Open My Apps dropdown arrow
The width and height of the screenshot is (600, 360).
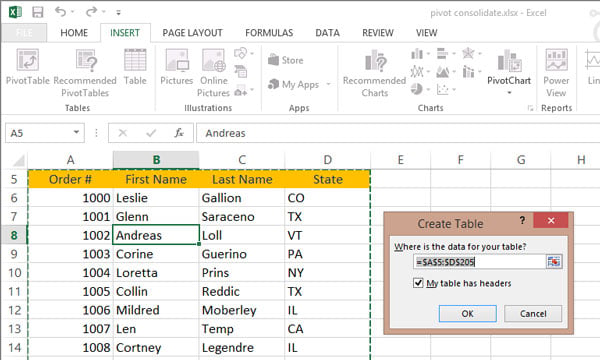tap(328, 84)
